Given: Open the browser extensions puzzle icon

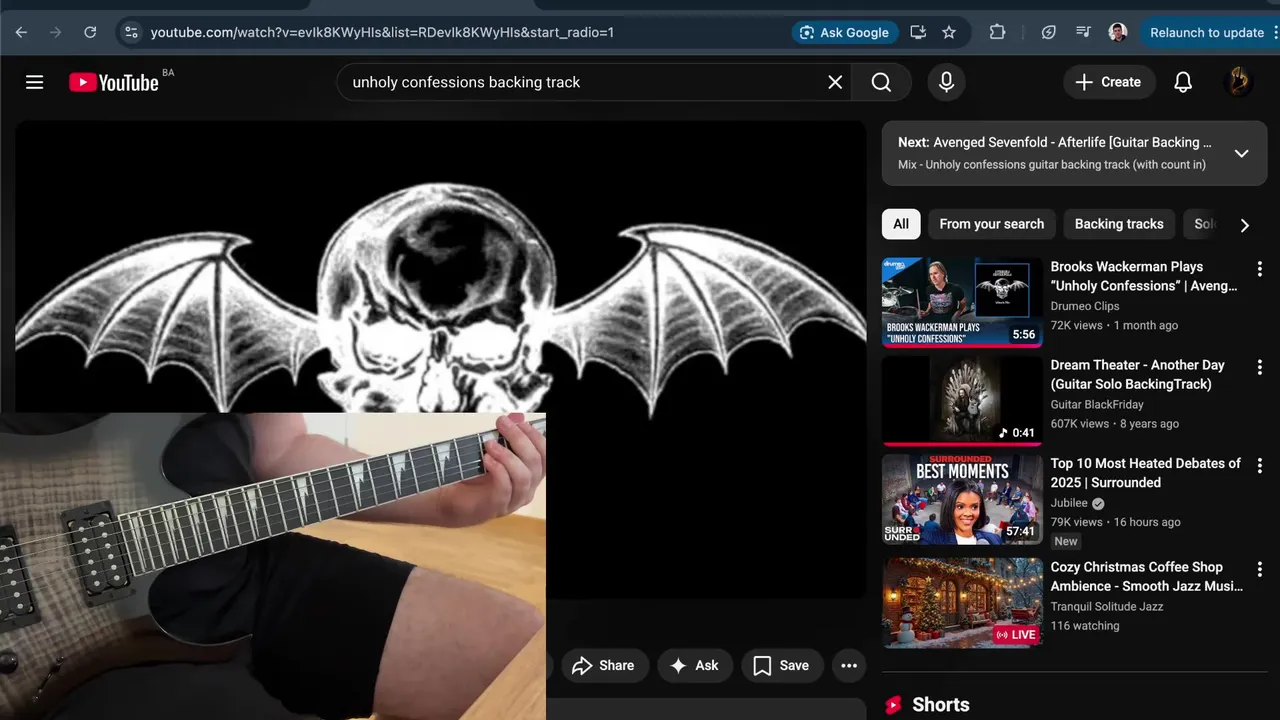Looking at the screenshot, I should (997, 32).
